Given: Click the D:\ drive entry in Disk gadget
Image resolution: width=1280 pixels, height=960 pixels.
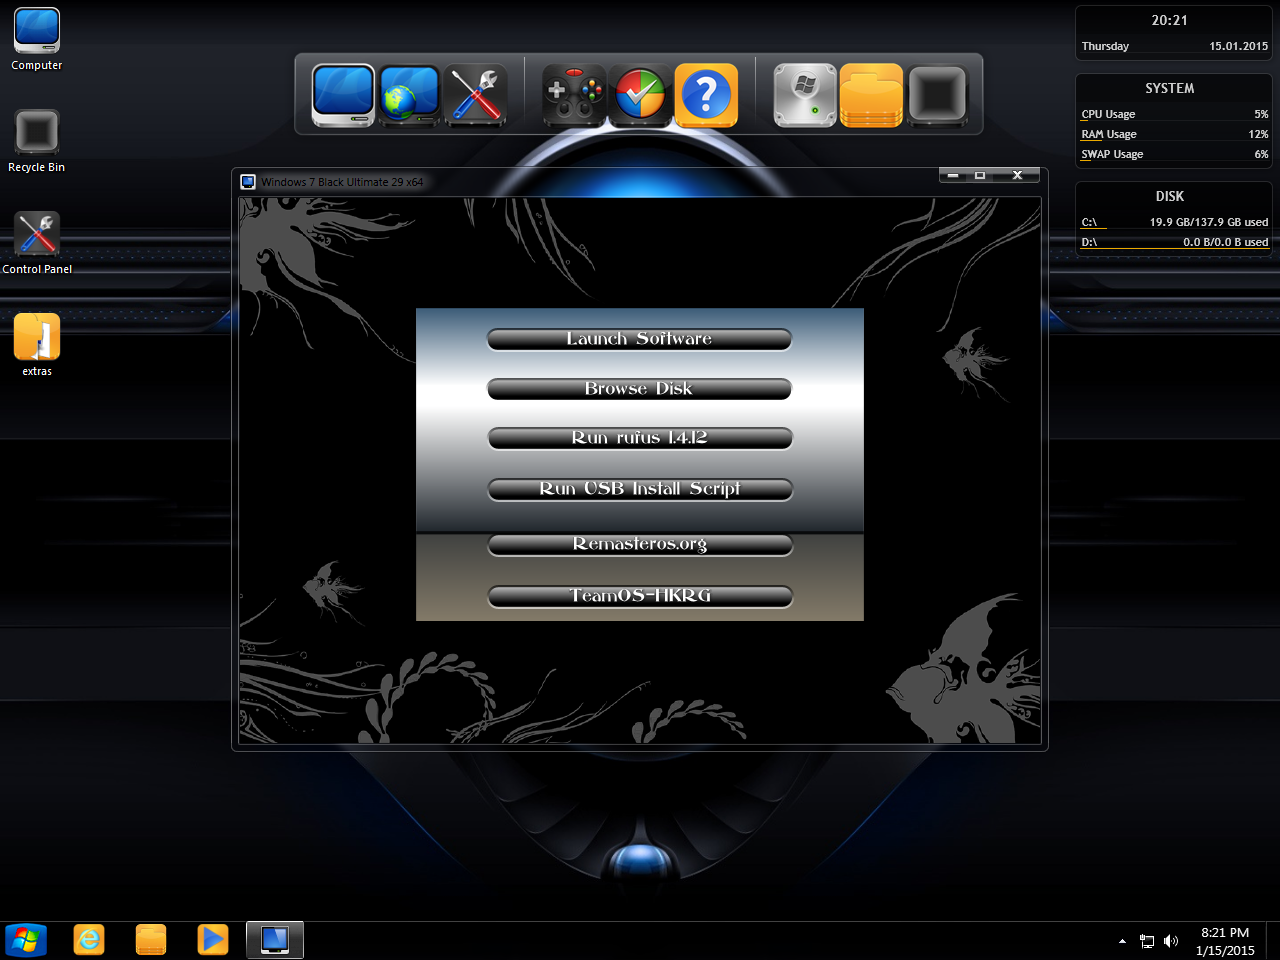Looking at the screenshot, I should (x=1174, y=242).
